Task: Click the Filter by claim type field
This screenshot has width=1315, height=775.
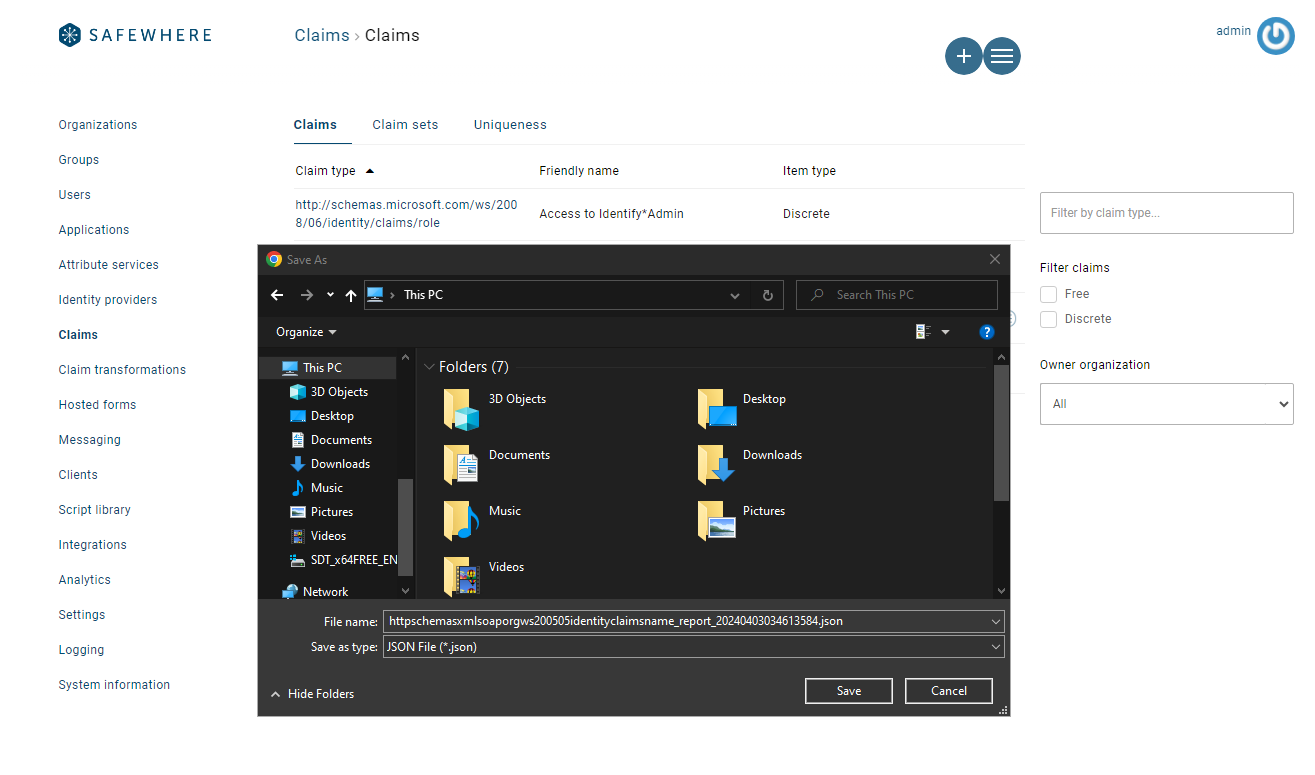Action: (1166, 213)
